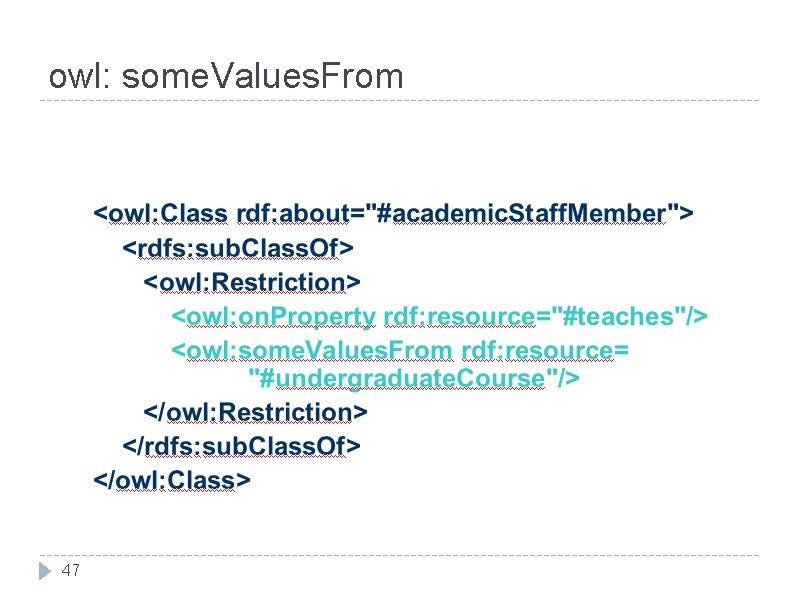Click 'rdf:resource' on the on.Property line

coord(458,316)
